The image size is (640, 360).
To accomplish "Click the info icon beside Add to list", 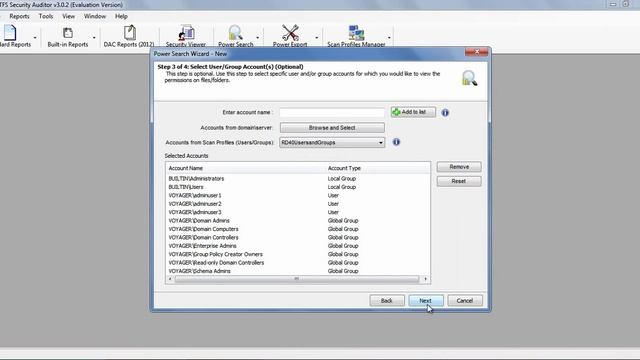I will (445, 112).
